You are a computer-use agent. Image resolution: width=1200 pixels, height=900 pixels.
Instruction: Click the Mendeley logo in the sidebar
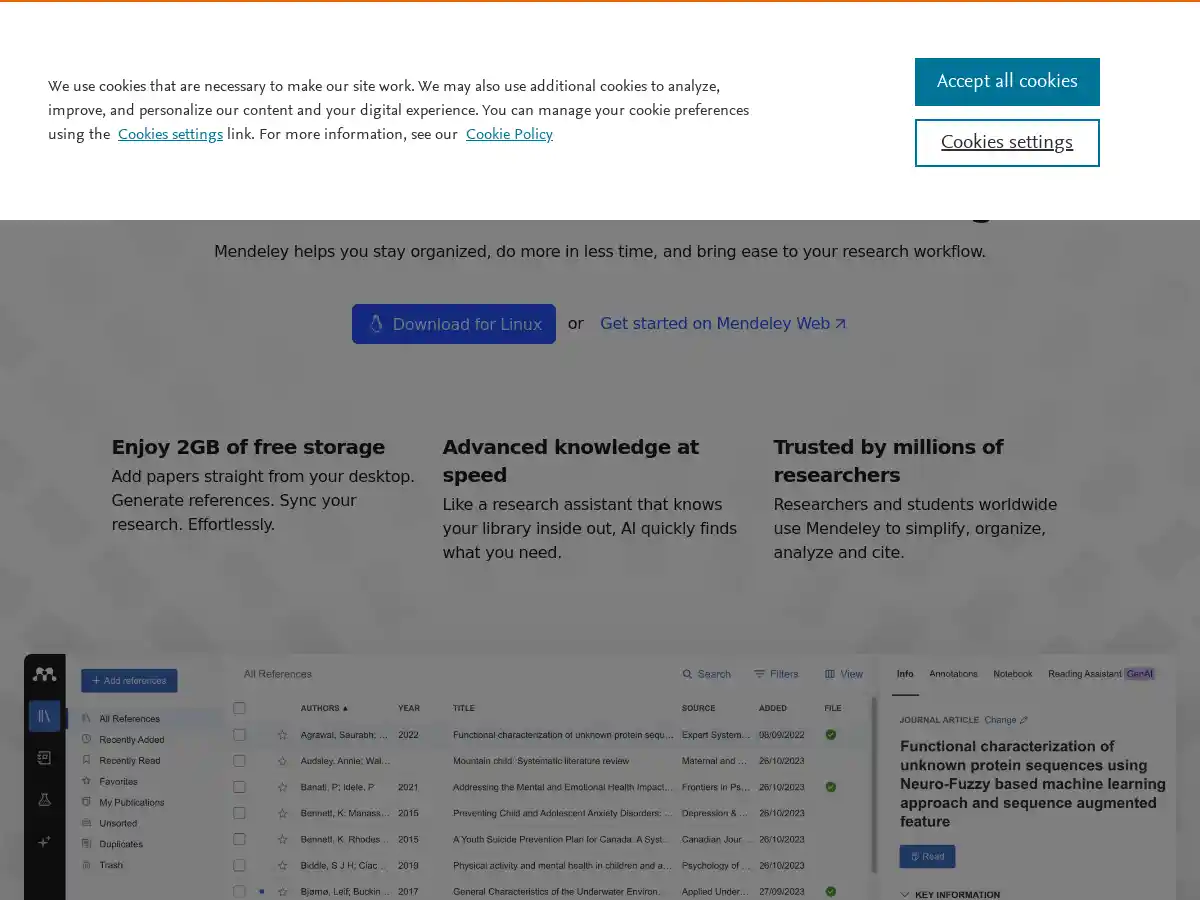[44, 673]
